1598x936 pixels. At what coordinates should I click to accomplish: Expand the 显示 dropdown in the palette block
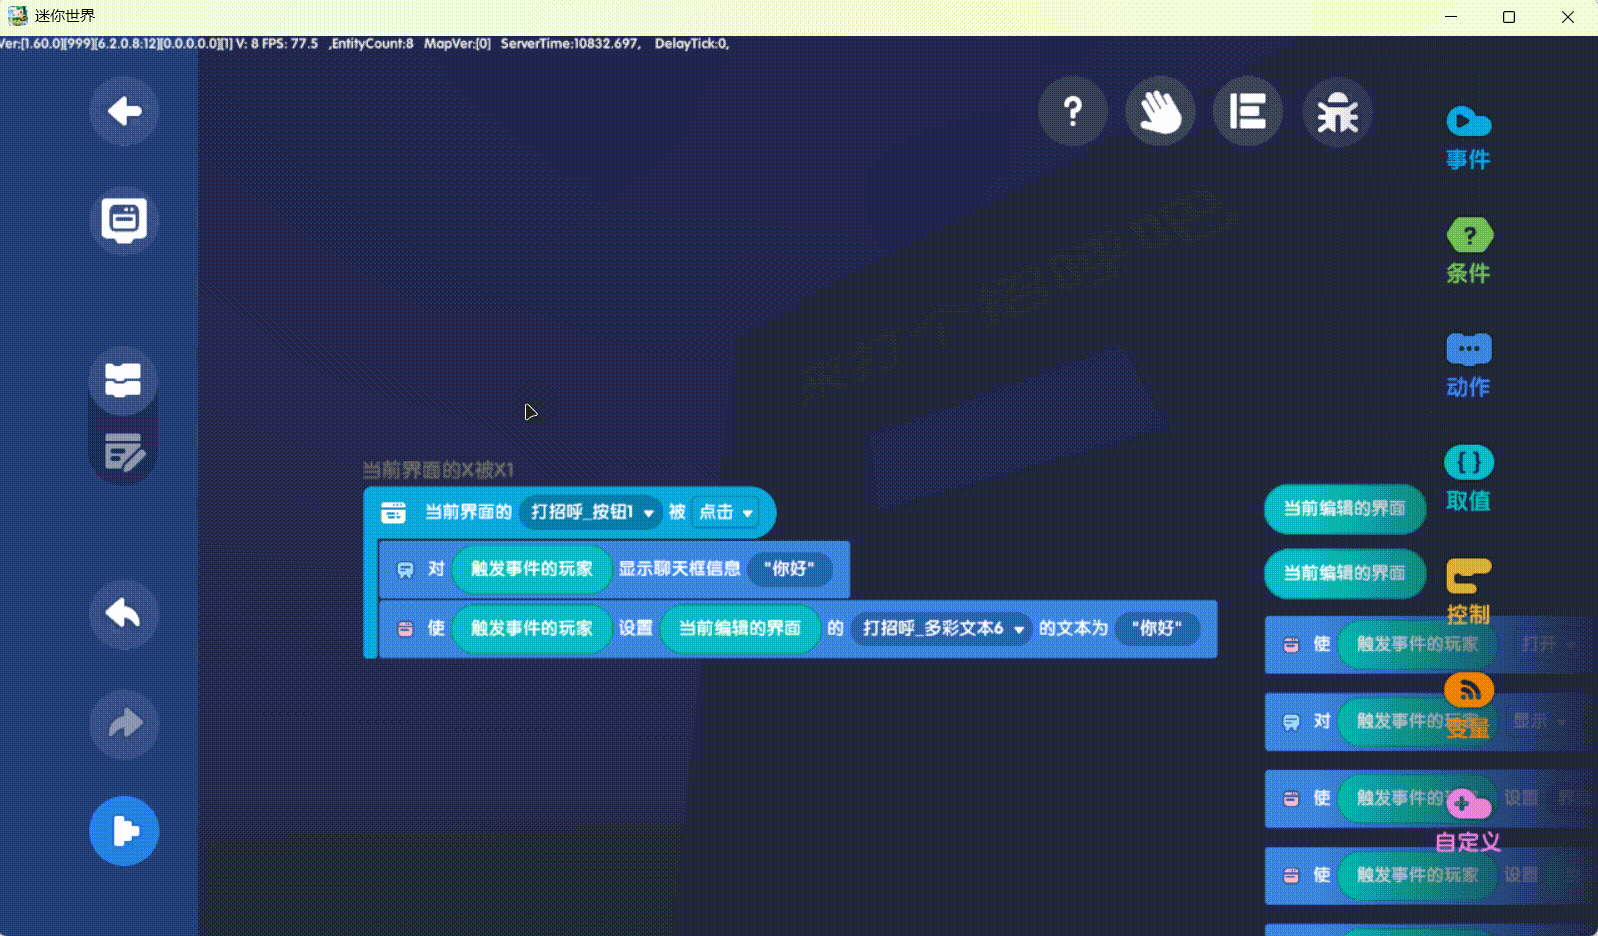point(1538,721)
